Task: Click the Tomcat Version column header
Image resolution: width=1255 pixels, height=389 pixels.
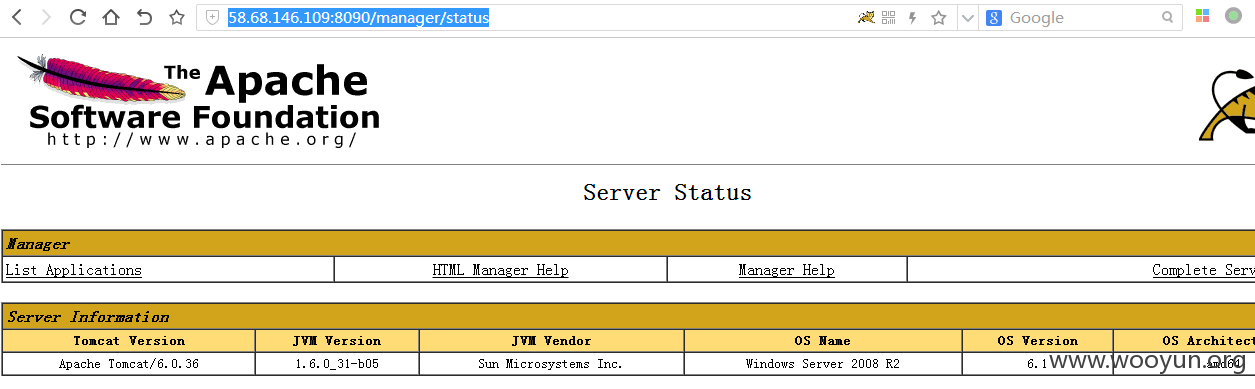Action: coord(129,341)
